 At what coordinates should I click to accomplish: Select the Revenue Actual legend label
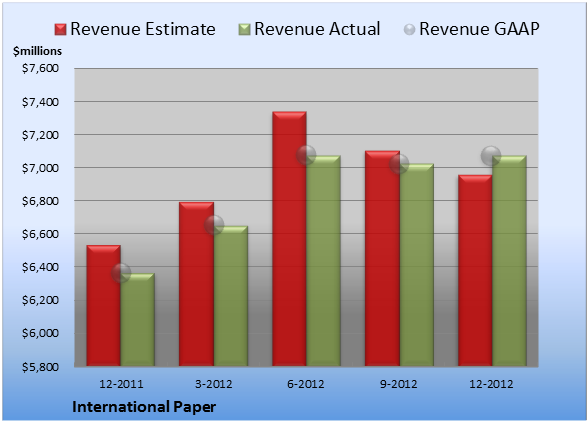[x=317, y=29]
